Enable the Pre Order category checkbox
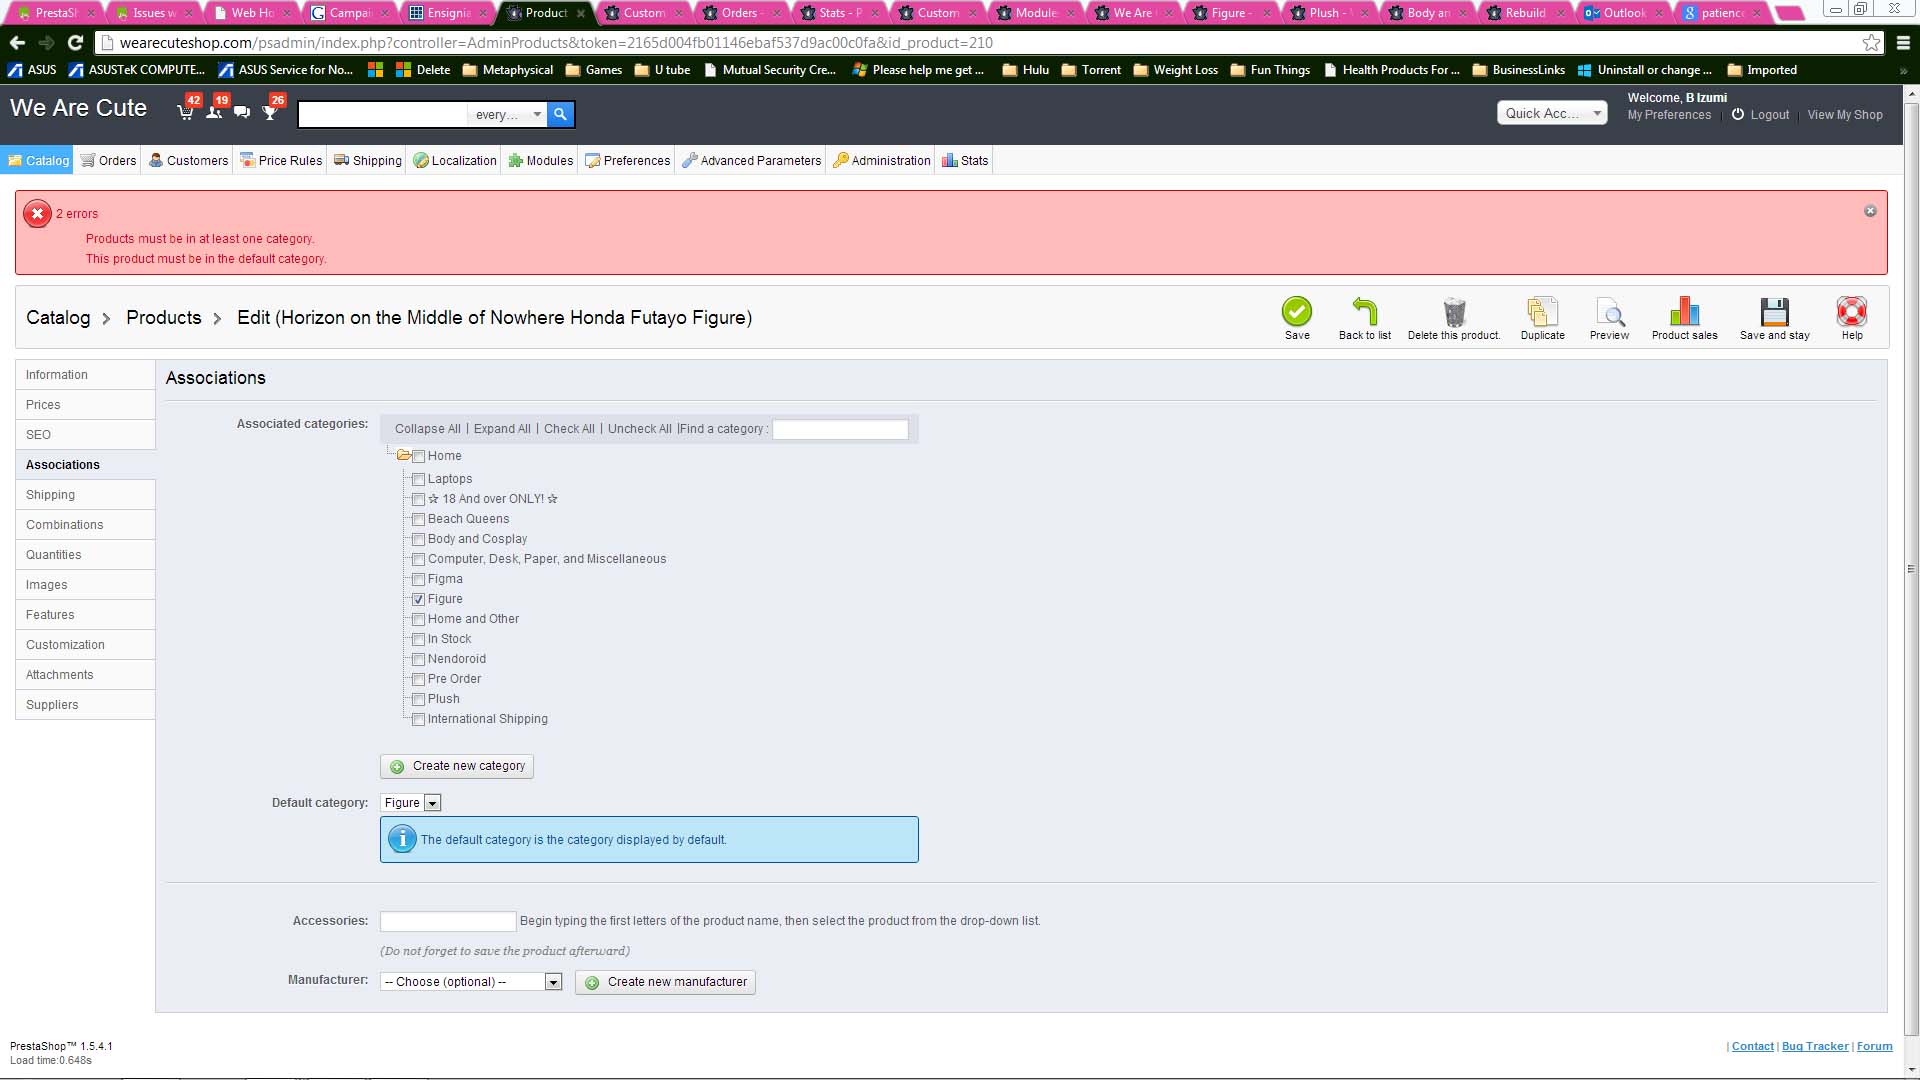Screen dimensions: 1920x1080 click(x=419, y=679)
